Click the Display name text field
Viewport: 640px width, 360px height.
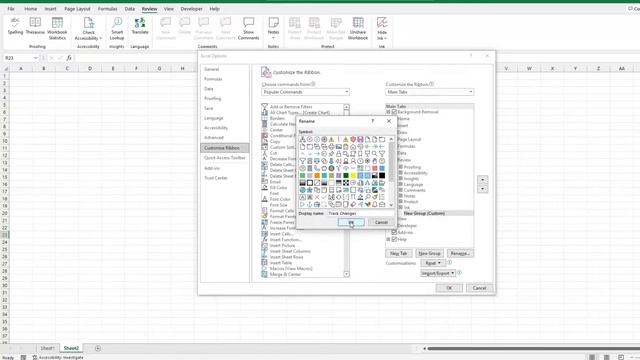pyautogui.click(x=360, y=213)
